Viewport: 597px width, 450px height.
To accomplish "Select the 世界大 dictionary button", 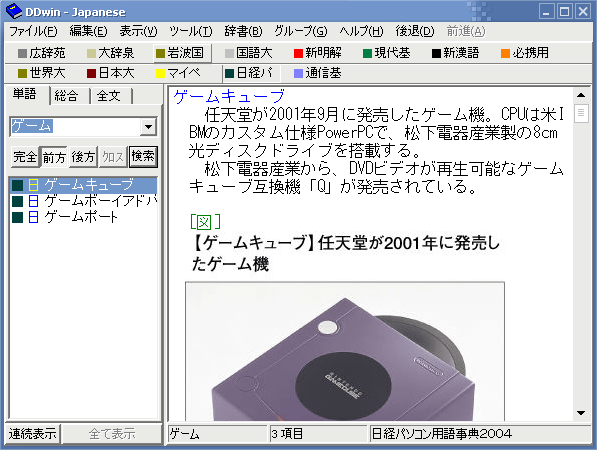I will pos(42,73).
